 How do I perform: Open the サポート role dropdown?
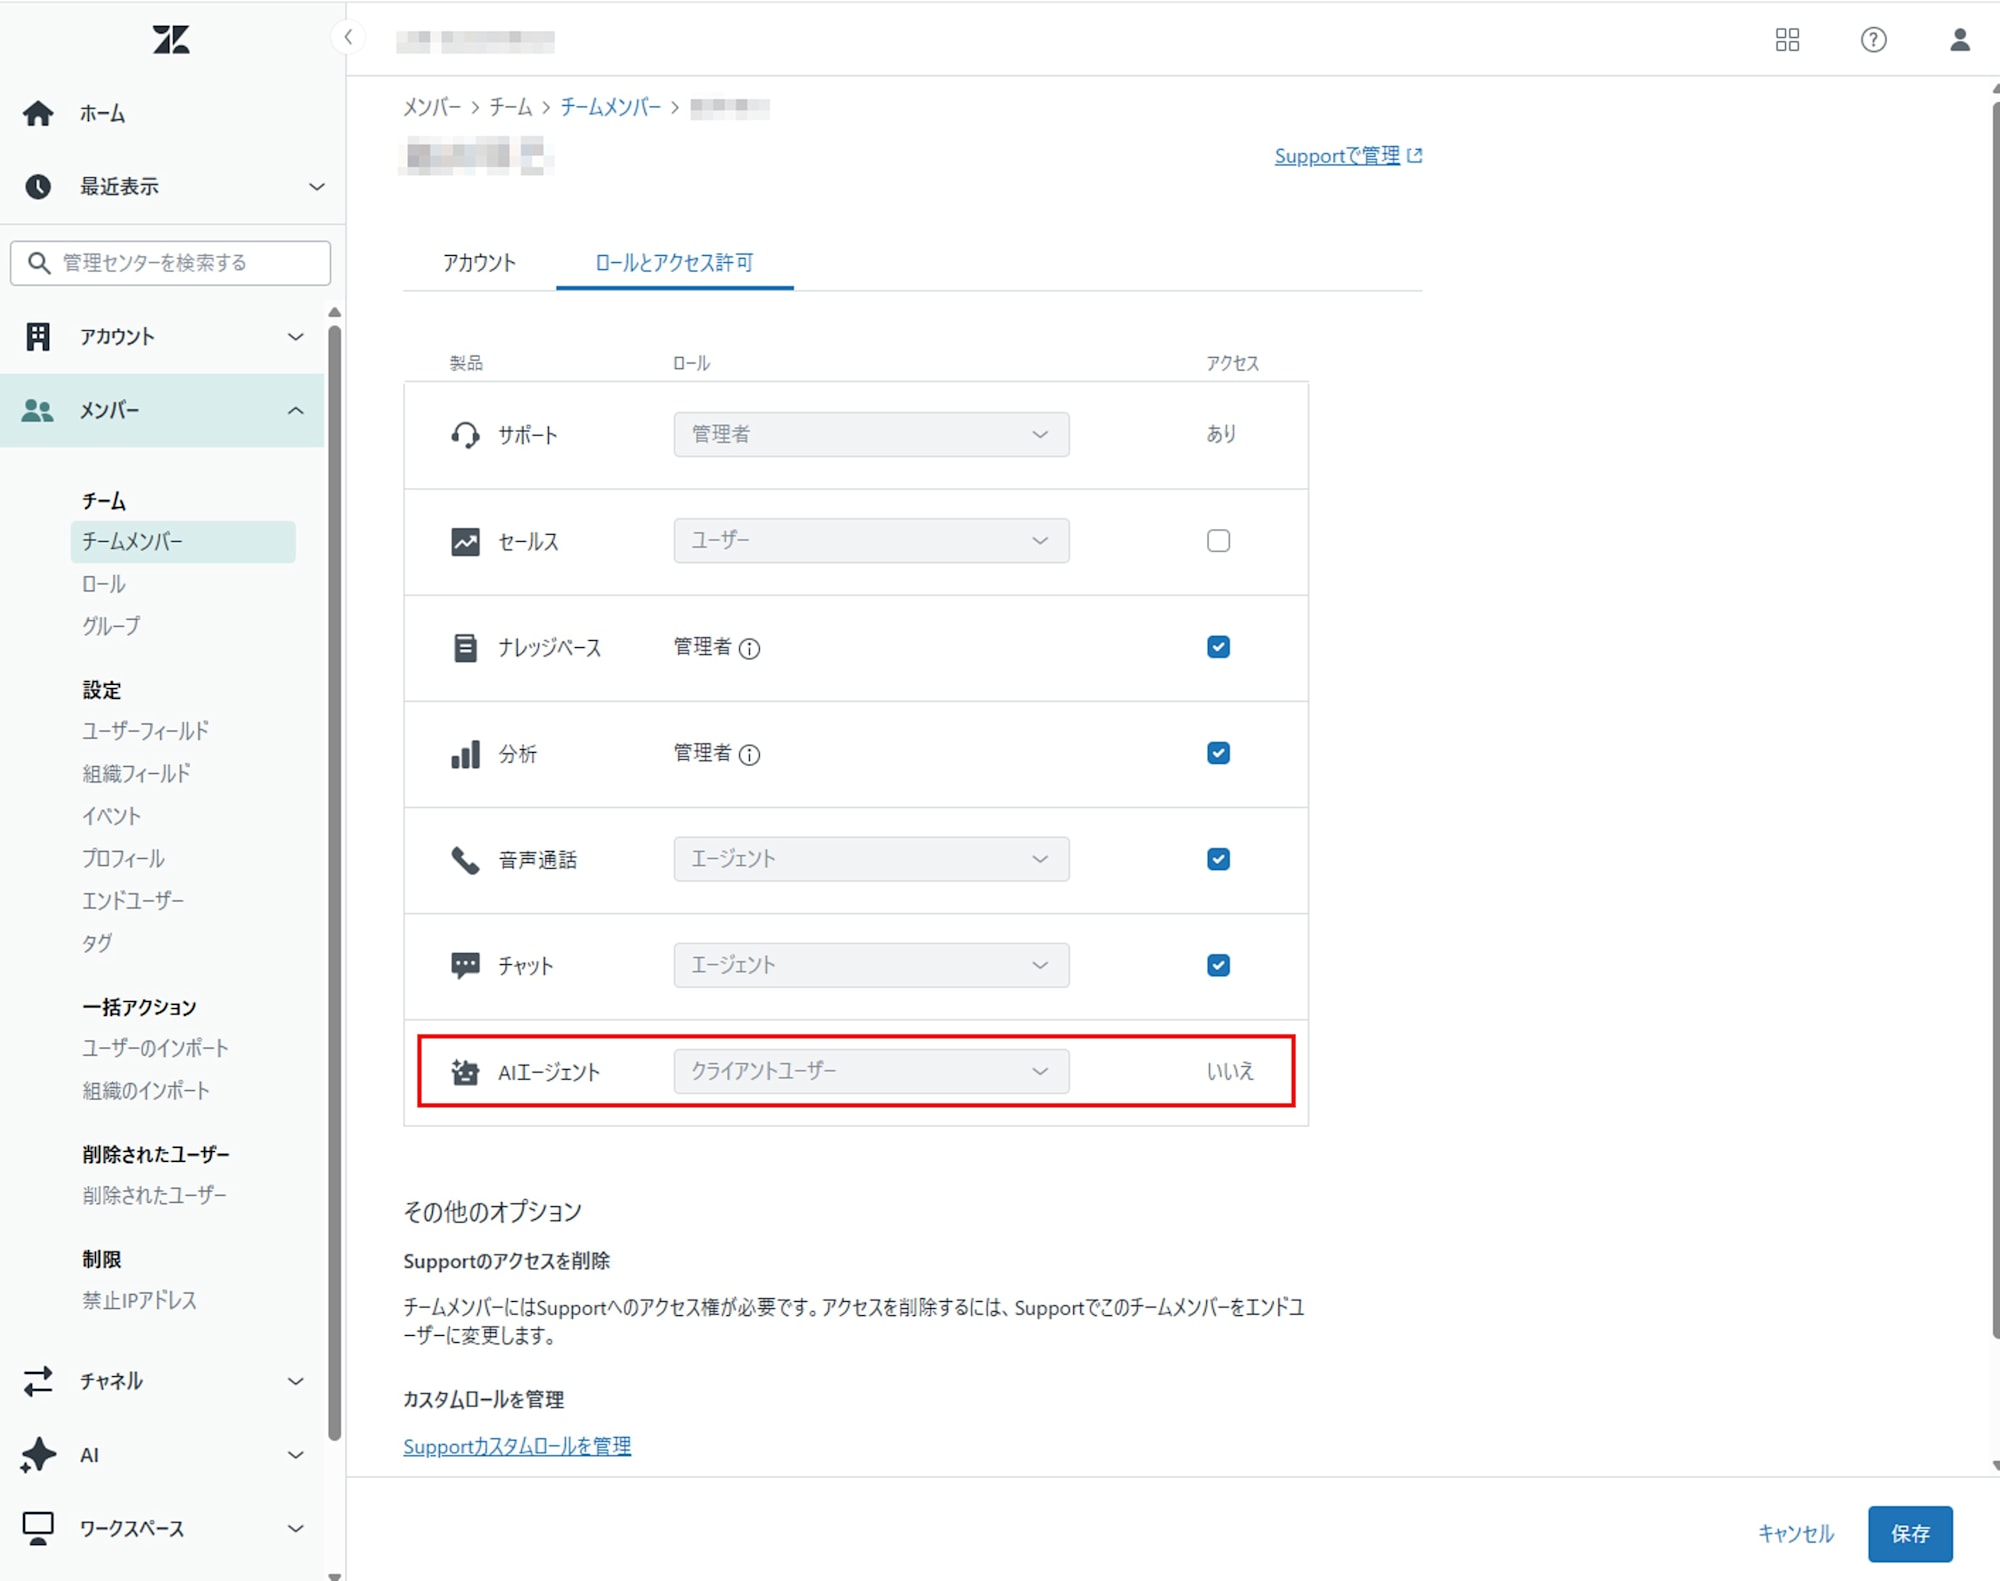pos(870,434)
